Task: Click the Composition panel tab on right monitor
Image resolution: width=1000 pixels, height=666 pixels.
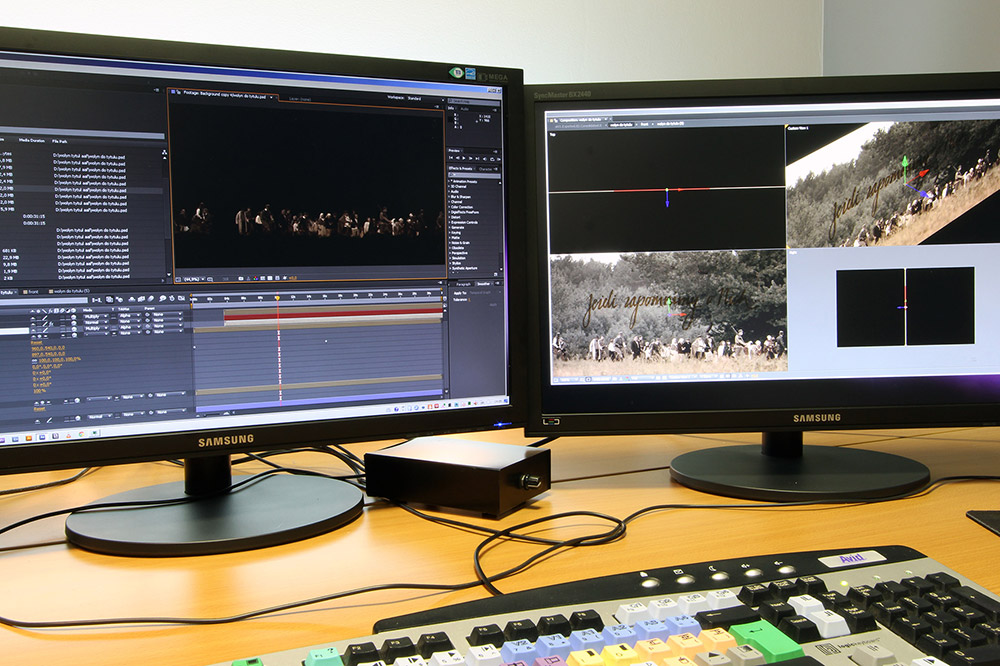Action: coord(579,119)
